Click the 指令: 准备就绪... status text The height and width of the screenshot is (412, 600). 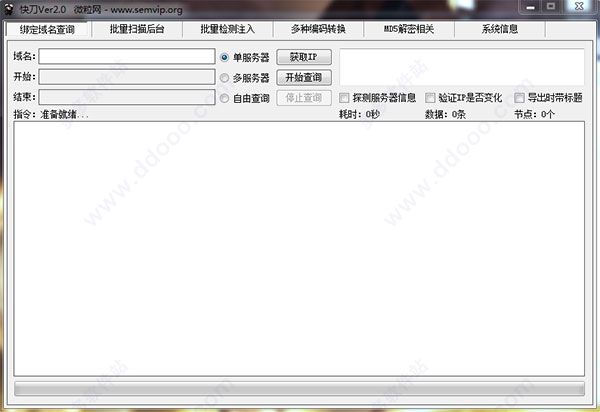[51, 114]
